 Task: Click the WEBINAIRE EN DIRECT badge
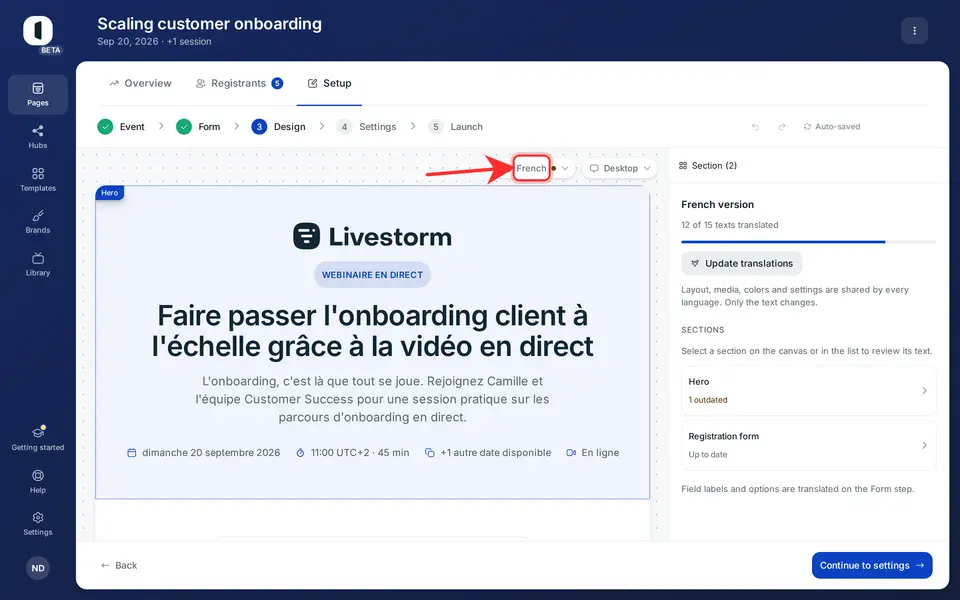pos(372,275)
